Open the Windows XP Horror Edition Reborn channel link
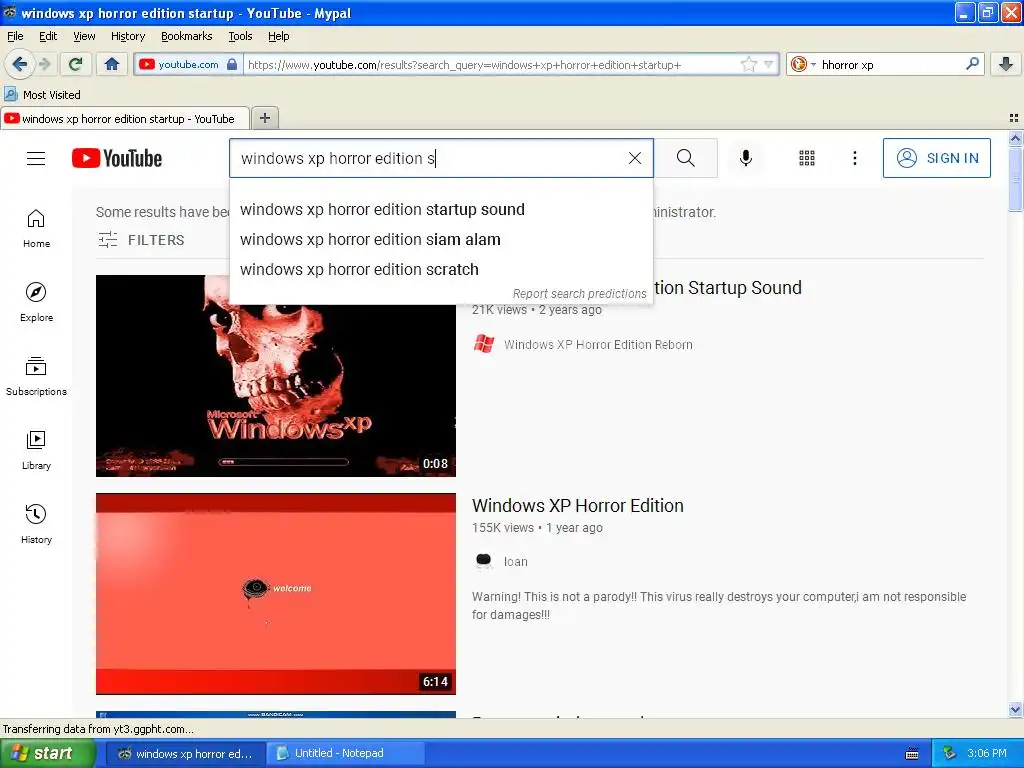 tap(598, 344)
